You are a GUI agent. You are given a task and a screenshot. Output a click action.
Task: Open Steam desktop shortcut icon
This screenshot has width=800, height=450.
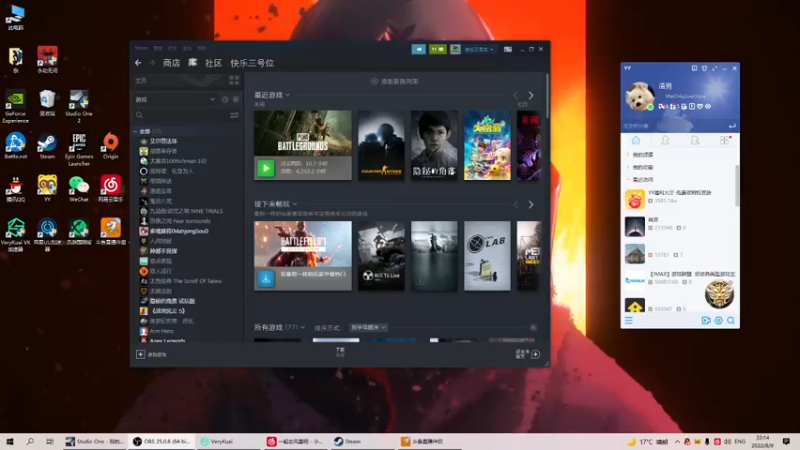(x=47, y=147)
